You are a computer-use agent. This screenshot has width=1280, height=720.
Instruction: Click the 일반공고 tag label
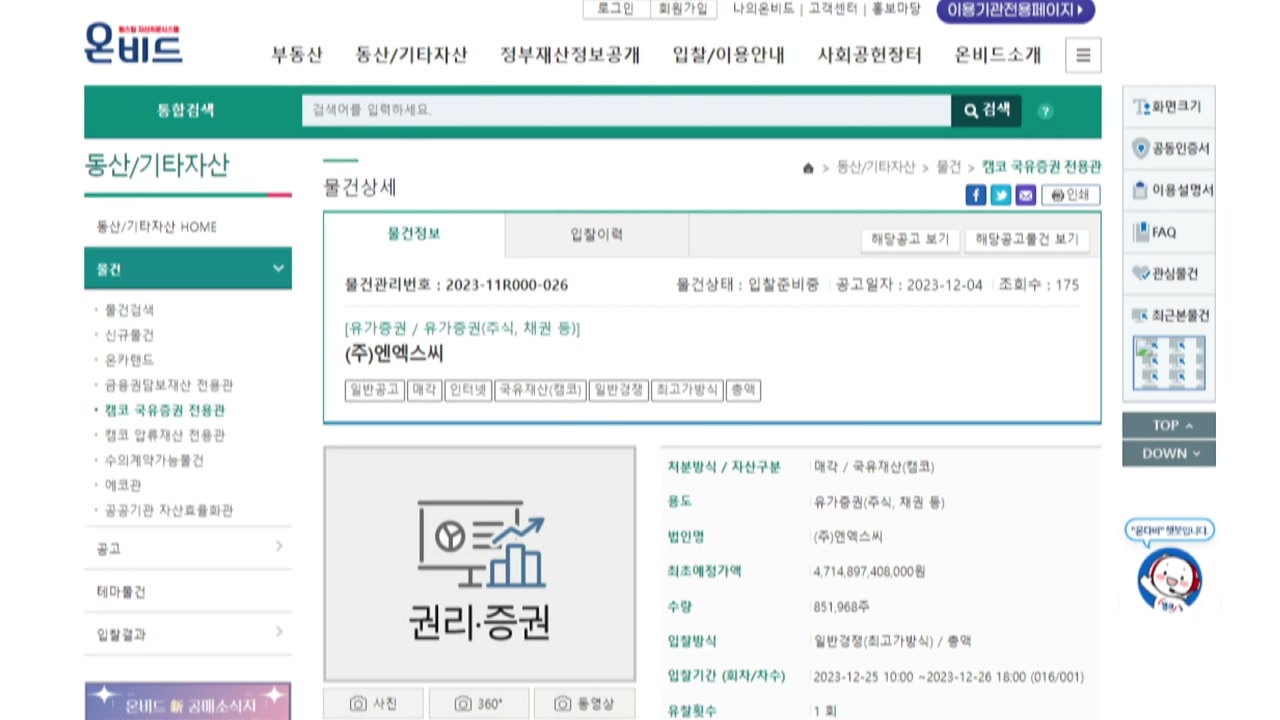374,391
